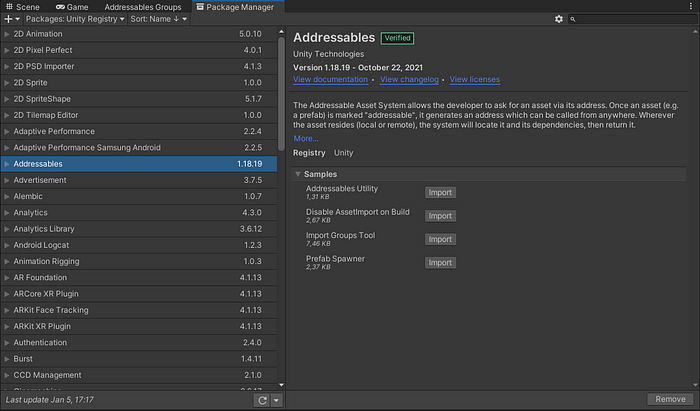Select the Animation Rigging package
This screenshot has width=700, height=411.
(x=139, y=262)
